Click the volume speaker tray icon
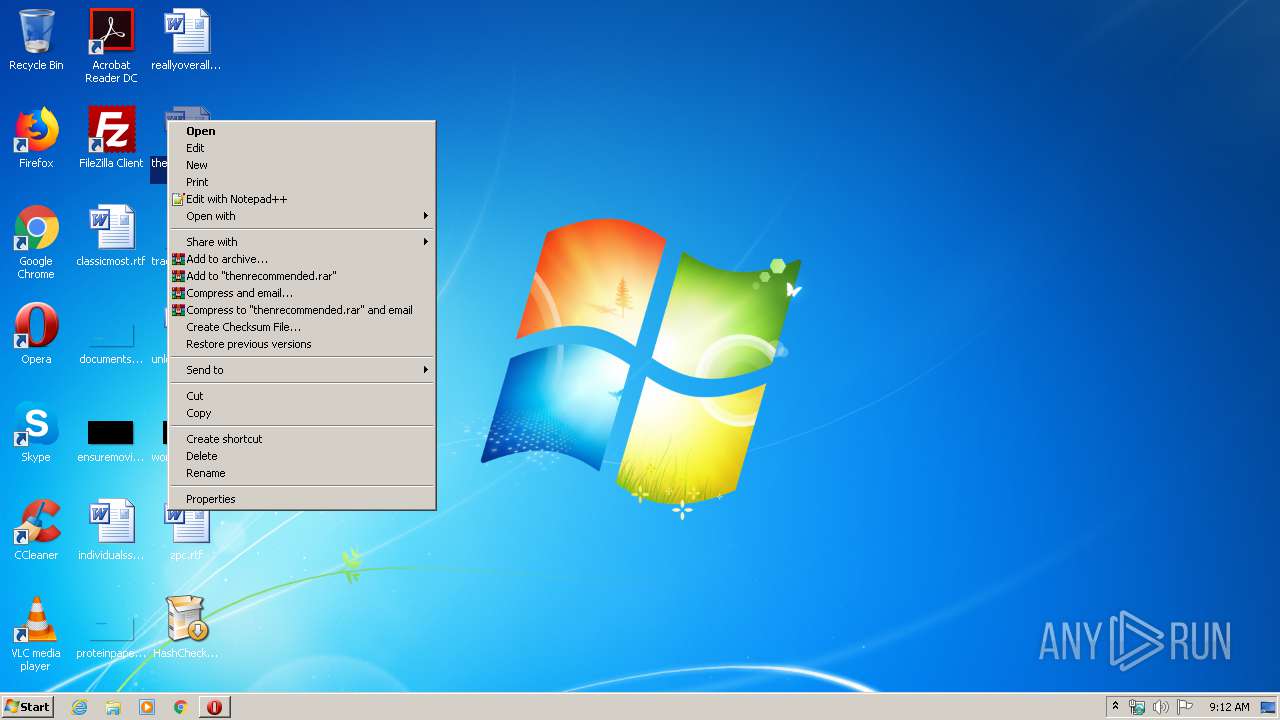 point(1160,707)
